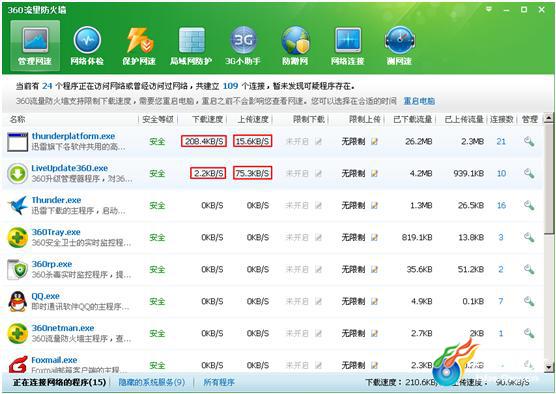
Task: Edit upload limit for LiveUpdate360.exe
Action: click(x=374, y=173)
